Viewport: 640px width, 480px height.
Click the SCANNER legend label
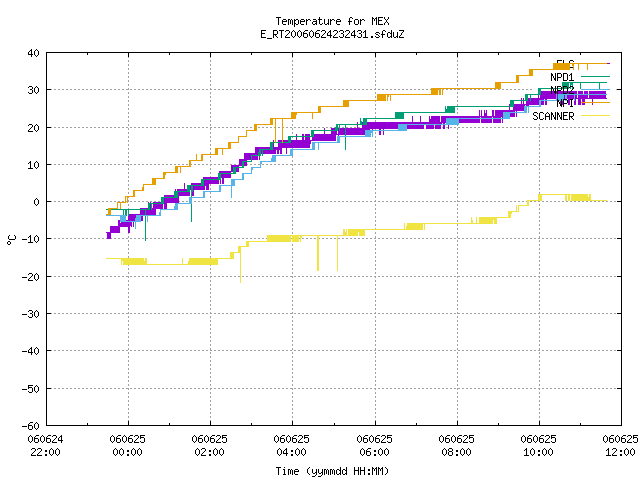[x=553, y=116]
